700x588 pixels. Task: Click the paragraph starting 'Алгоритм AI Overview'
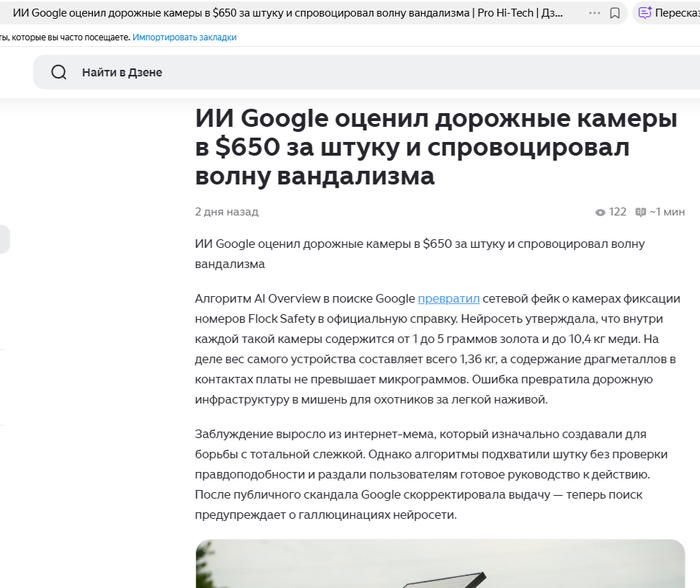pos(438,349)
